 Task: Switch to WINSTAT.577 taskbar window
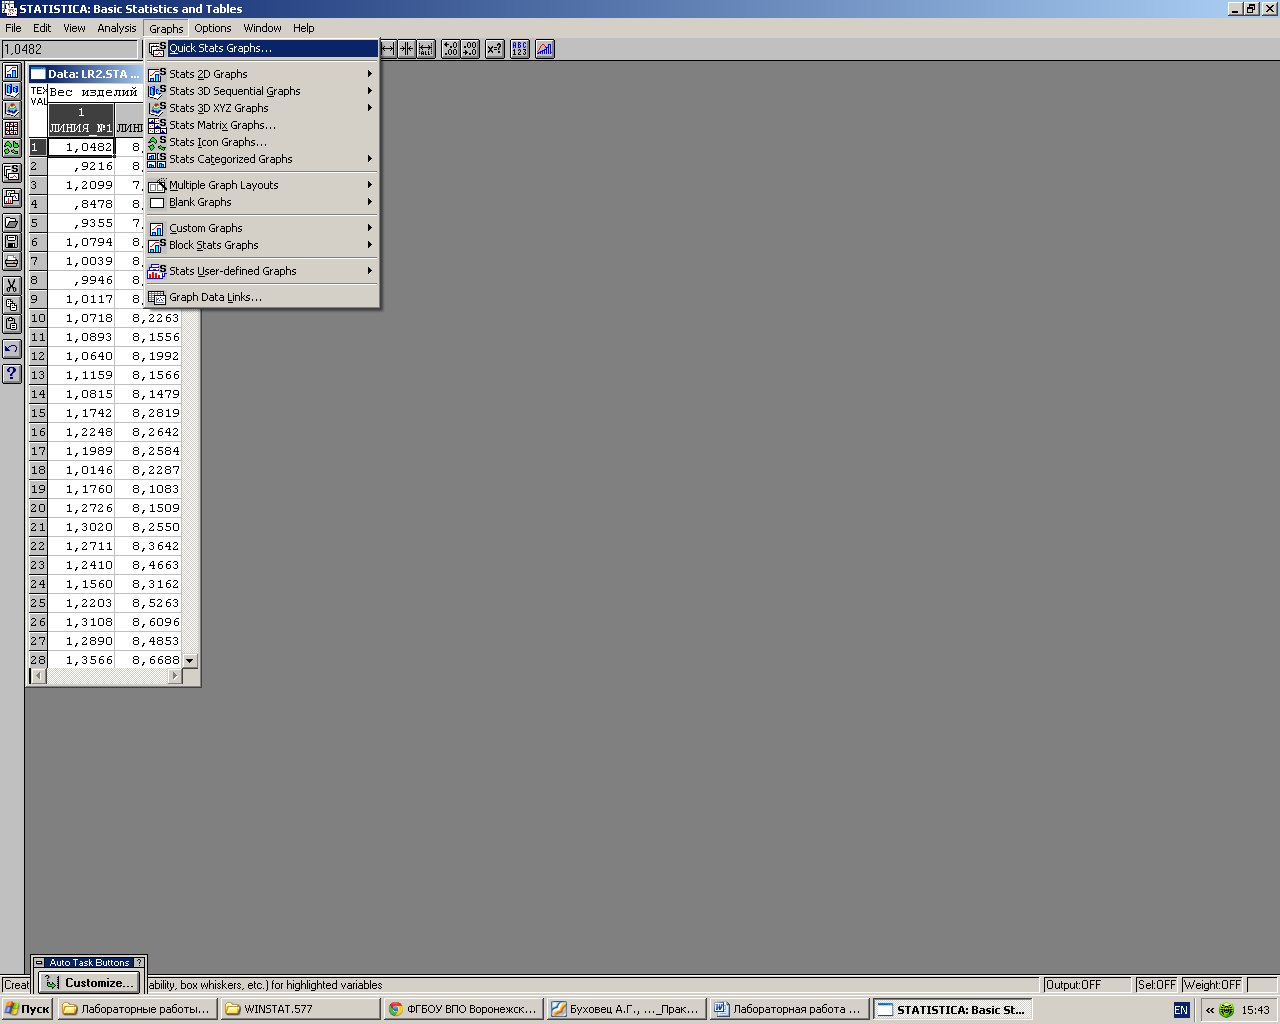tap(301, 1009)
